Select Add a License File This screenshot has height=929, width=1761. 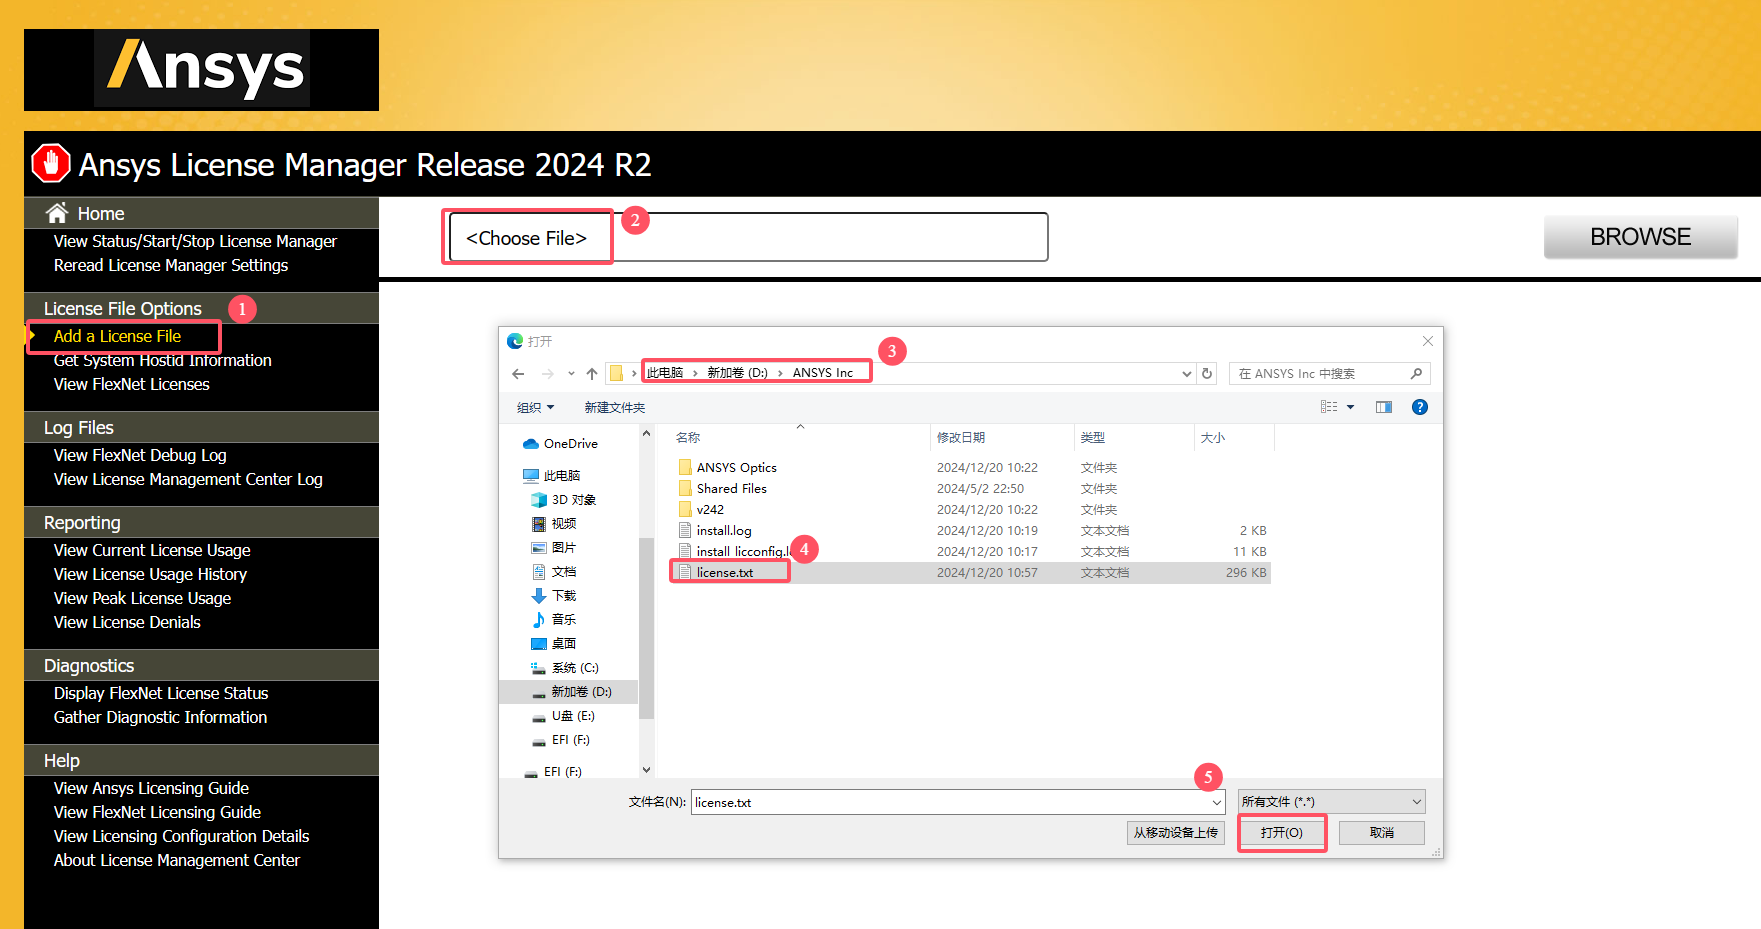pos(116,336)
